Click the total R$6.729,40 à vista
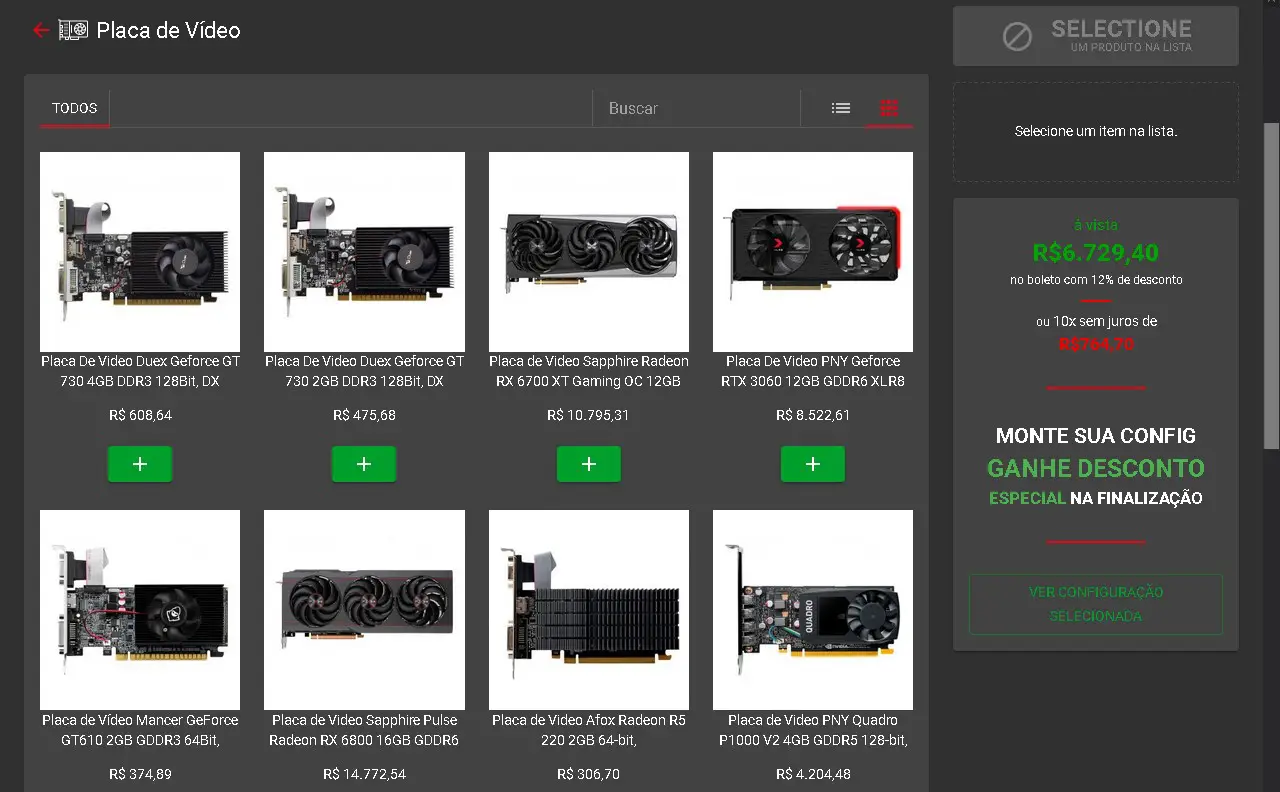 click(1096, 253)
